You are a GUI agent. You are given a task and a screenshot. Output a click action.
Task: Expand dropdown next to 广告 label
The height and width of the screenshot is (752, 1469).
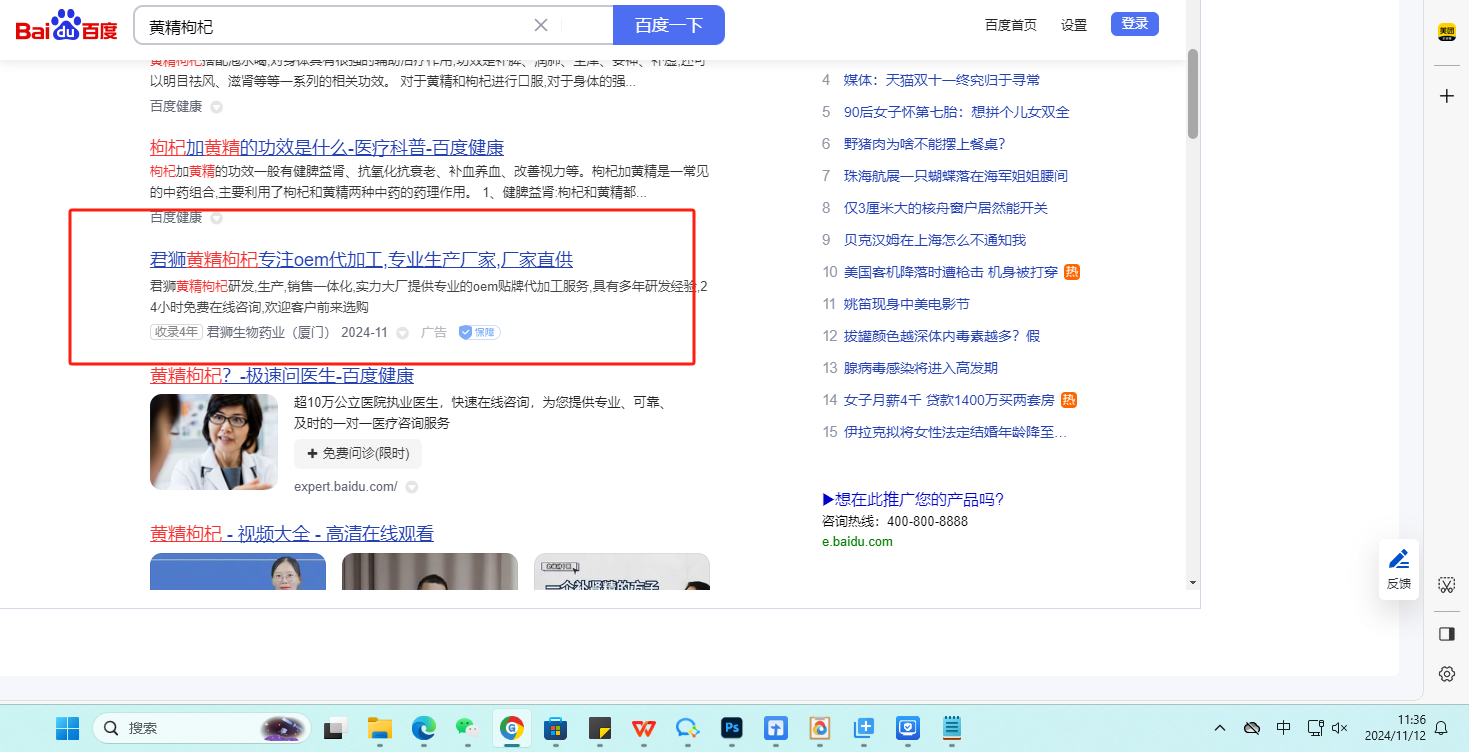tap(403, 333)
